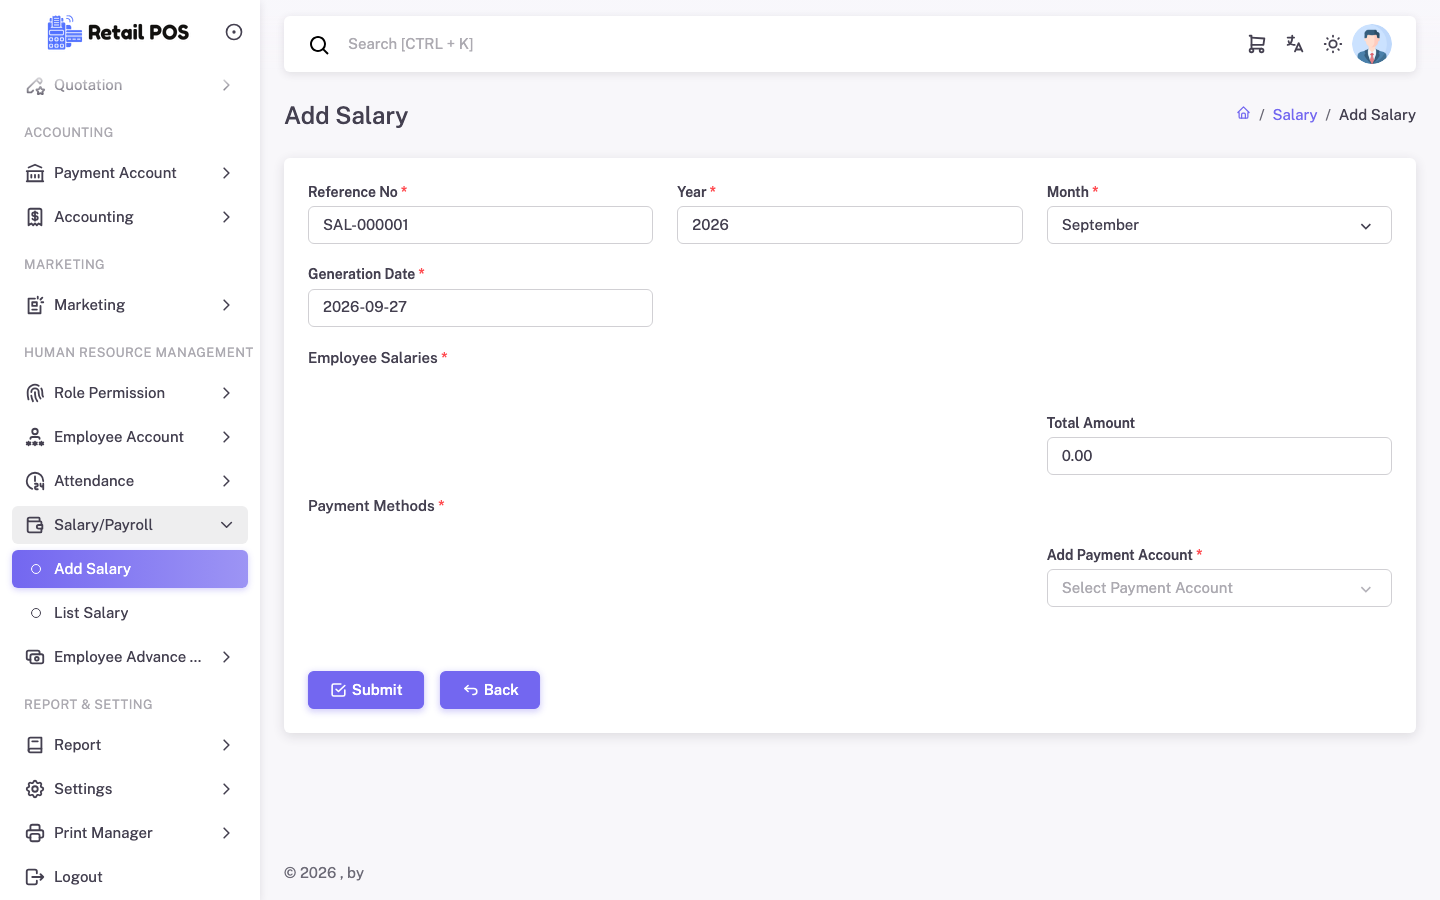Click the Settings gear icon

point(35,789)
